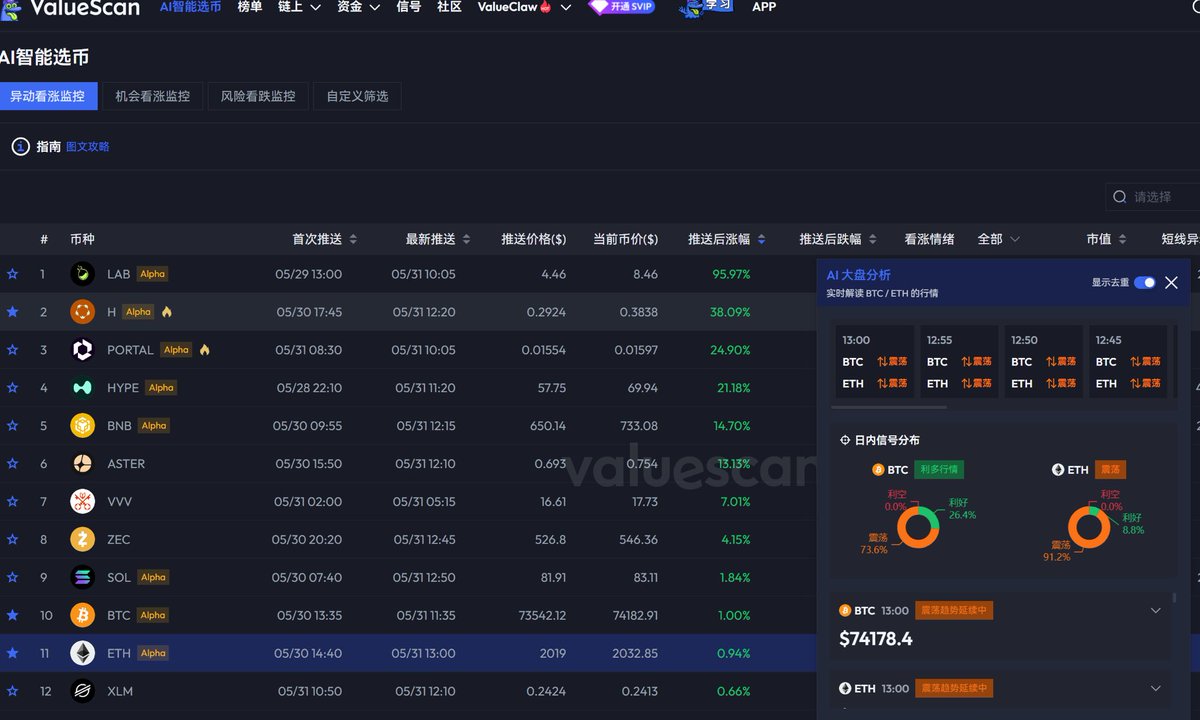Viewport: 1200px width, 720px height.
Task: Open the APP link
Action: click(x=764, y=7)
